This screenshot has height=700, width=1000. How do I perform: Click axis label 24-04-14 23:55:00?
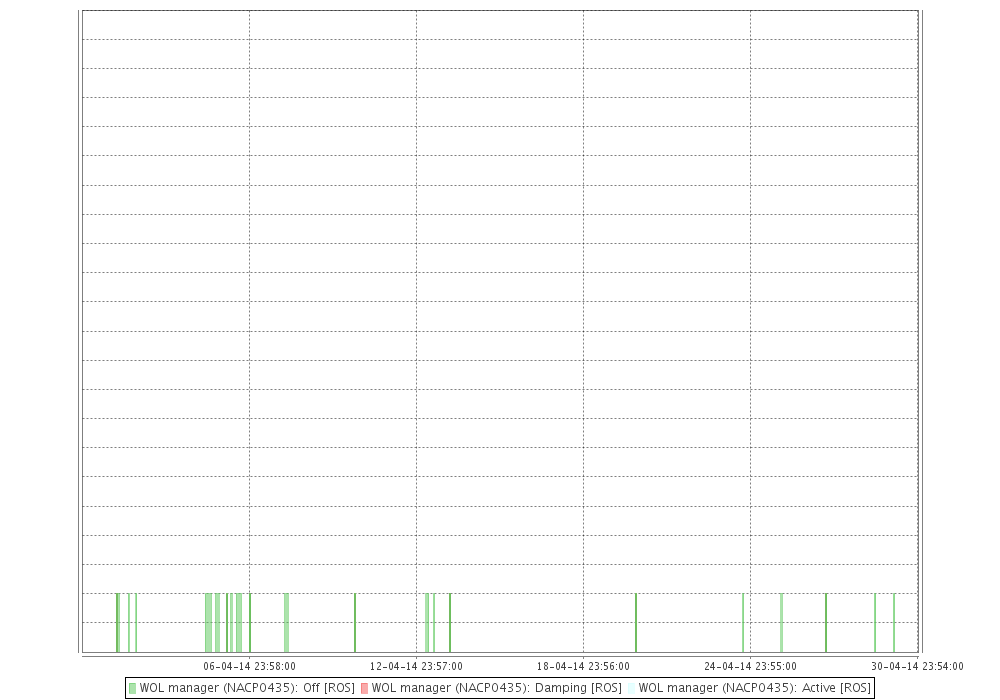pyautogui.click(x=750, y=666)
